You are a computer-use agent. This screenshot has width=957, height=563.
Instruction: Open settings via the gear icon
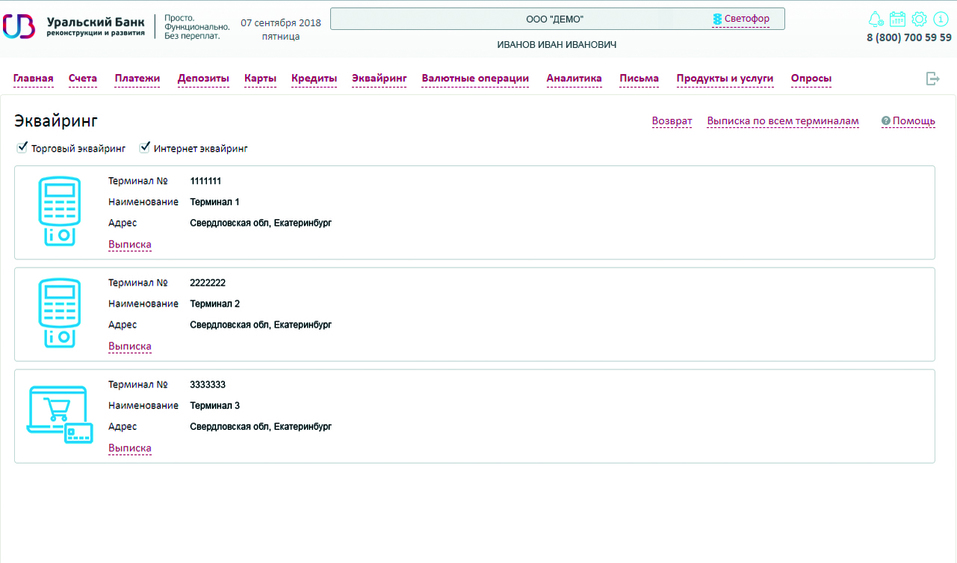click(919, 19)
